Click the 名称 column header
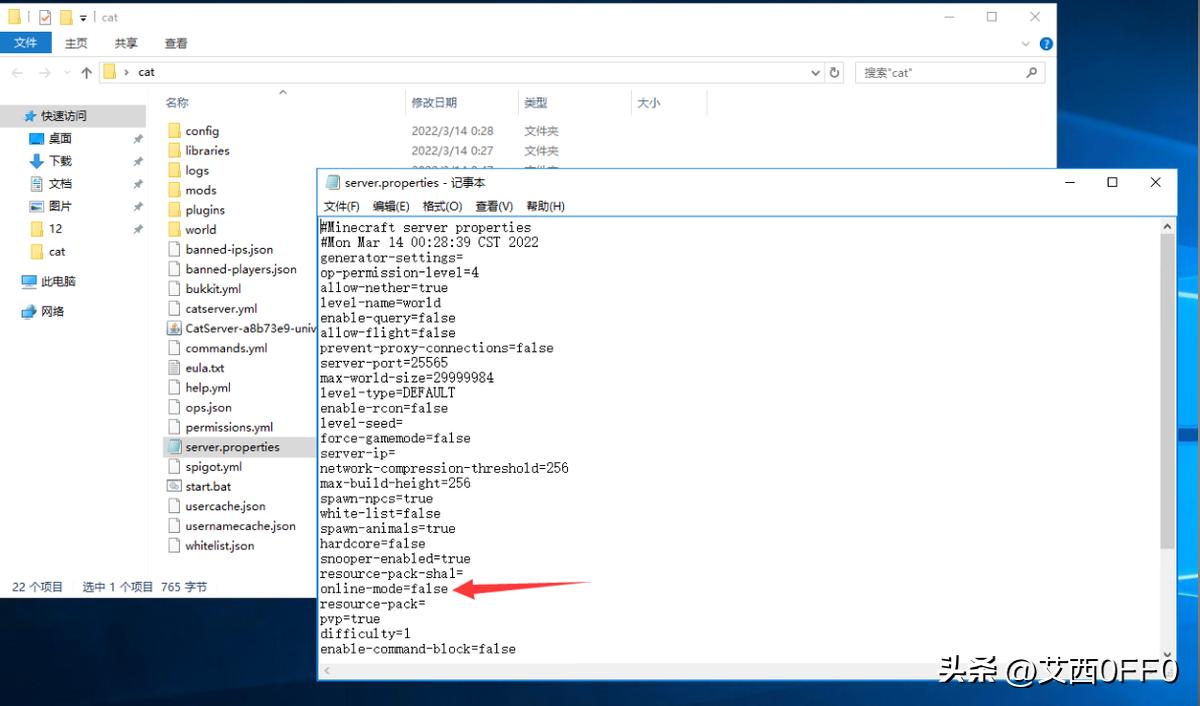The height and width of the screenshot is (706, 1200). click(x=177, y=102)
